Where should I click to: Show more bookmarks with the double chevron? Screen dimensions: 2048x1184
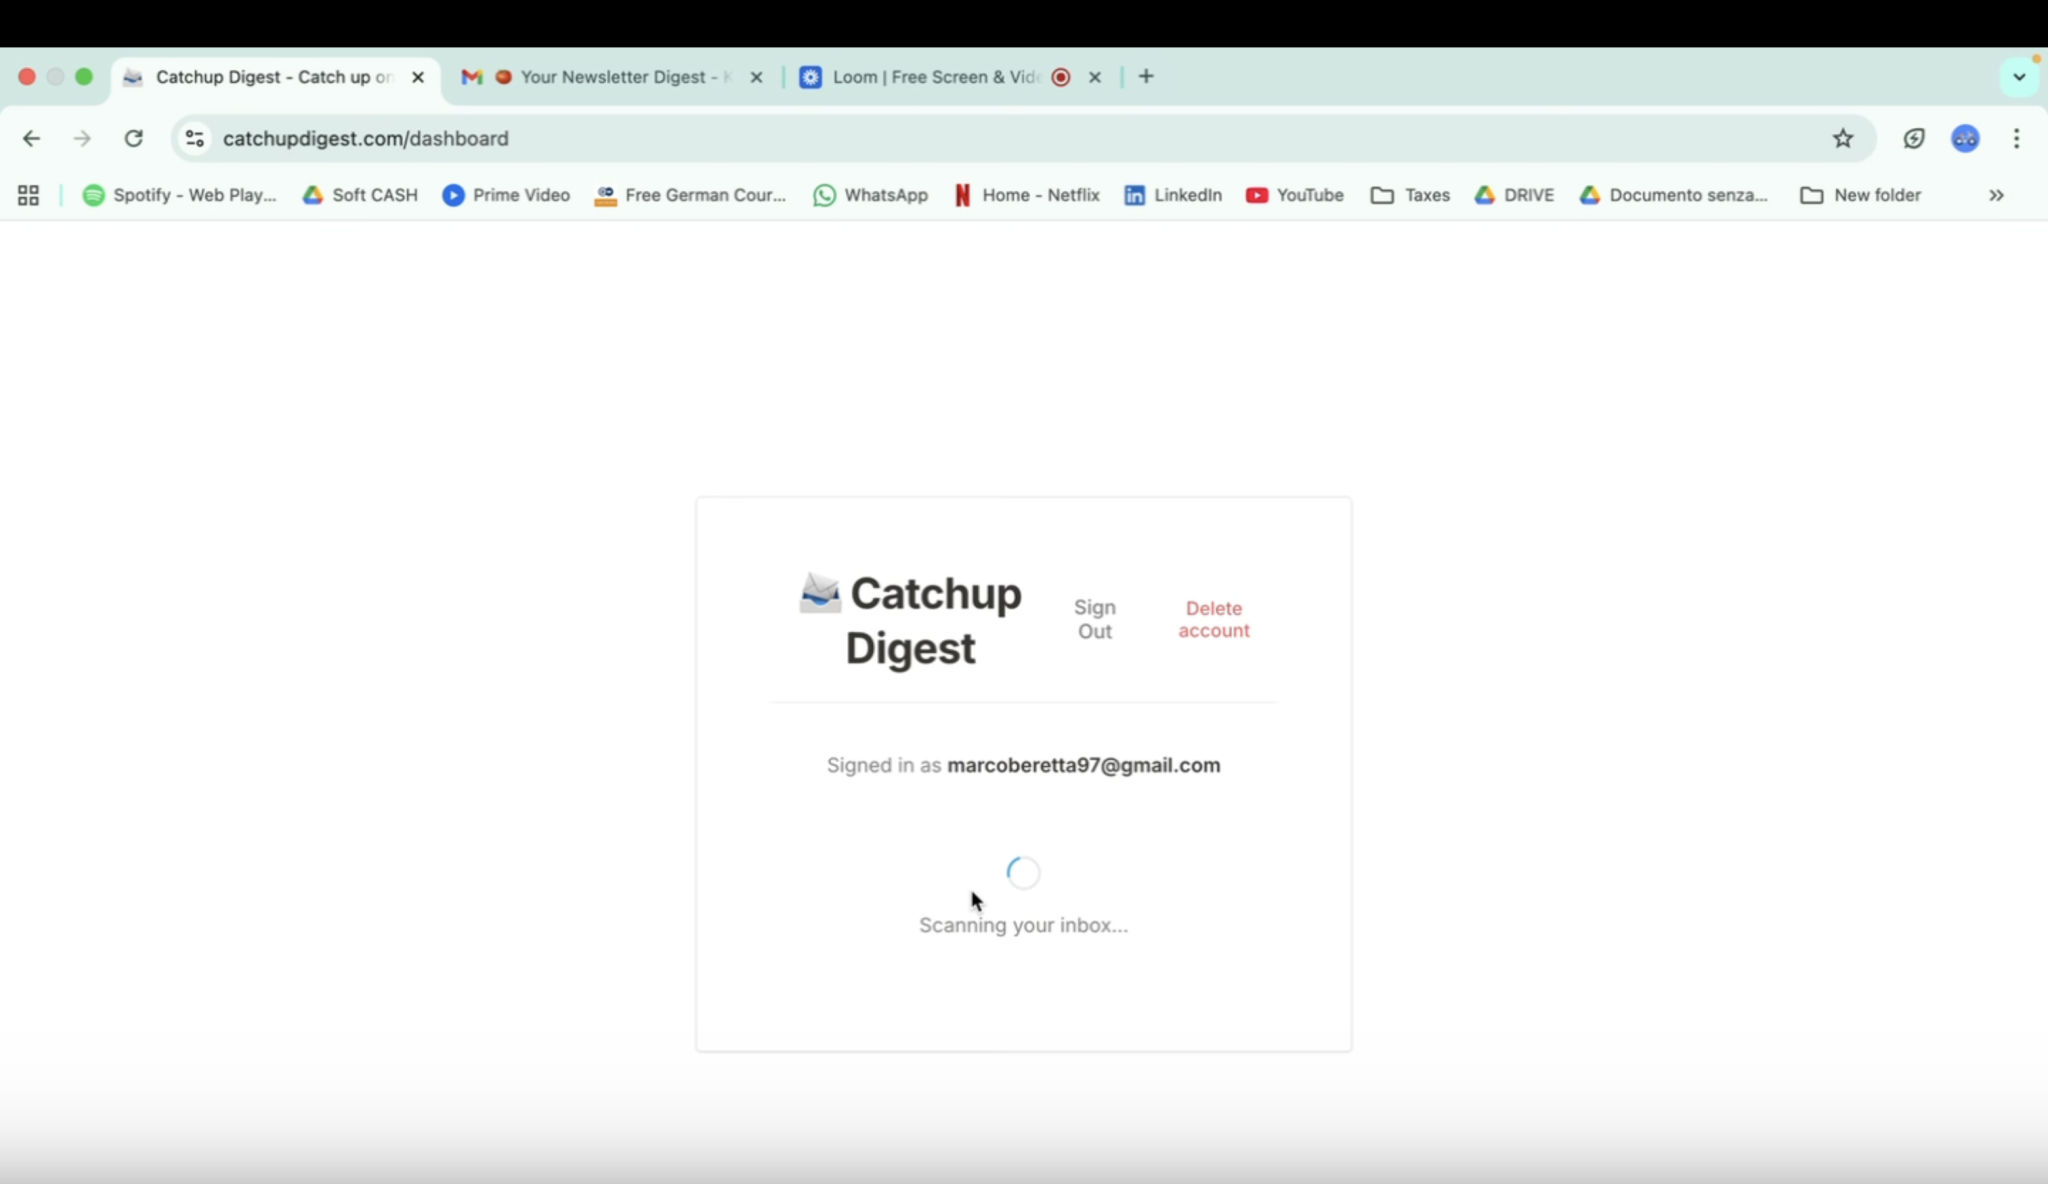[1996, 195]
